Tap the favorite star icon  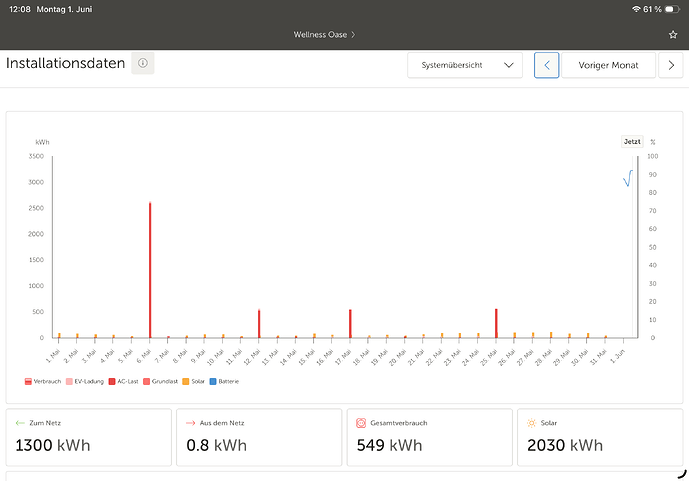coord(673,35)
